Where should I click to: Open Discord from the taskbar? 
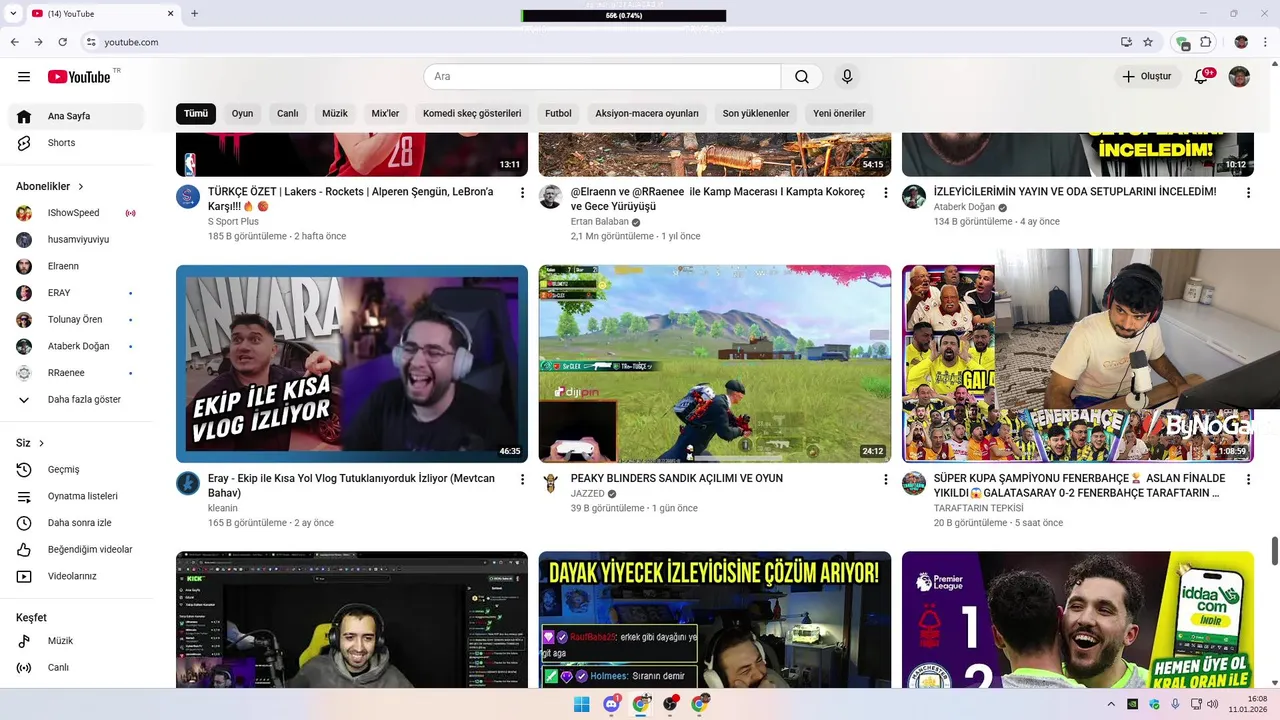tap(611, 704)
